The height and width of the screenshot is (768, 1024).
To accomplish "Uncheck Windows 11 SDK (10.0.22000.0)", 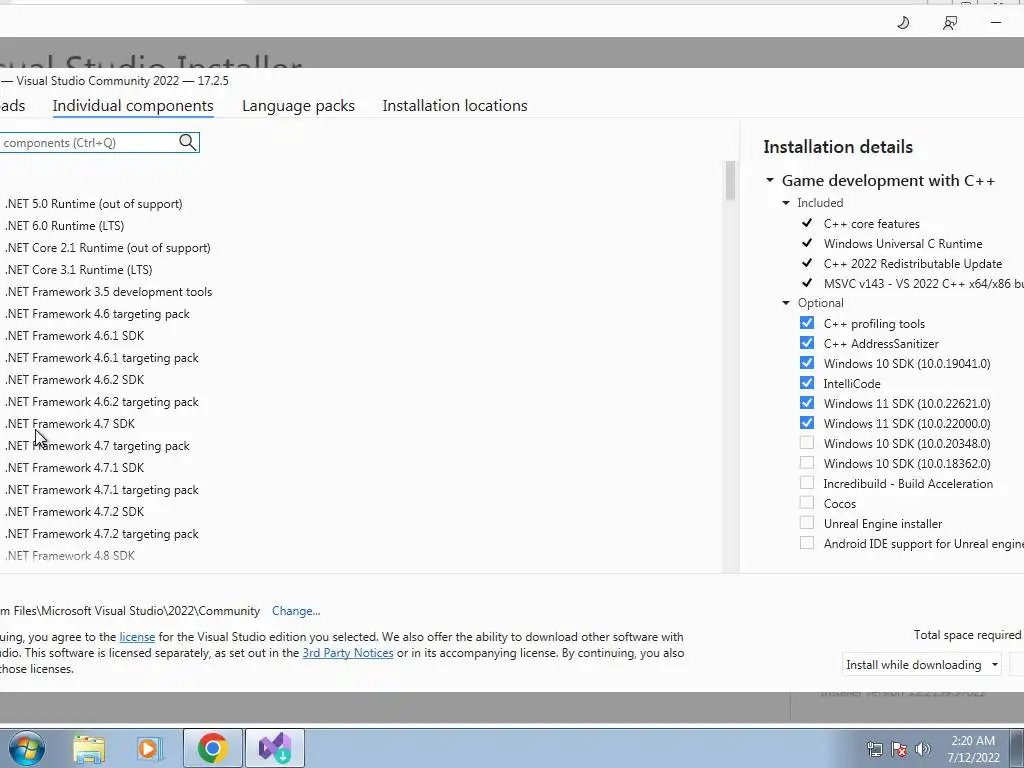I will tap(807, 423).
